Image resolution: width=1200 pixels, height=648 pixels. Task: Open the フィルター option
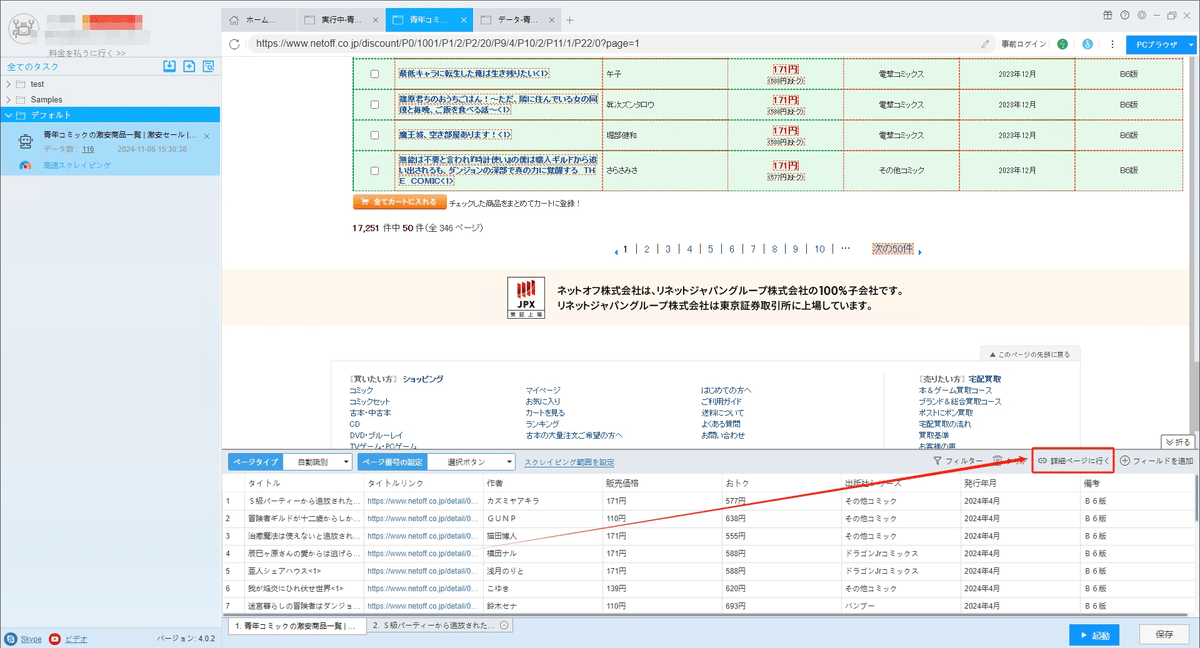(957, 461)
